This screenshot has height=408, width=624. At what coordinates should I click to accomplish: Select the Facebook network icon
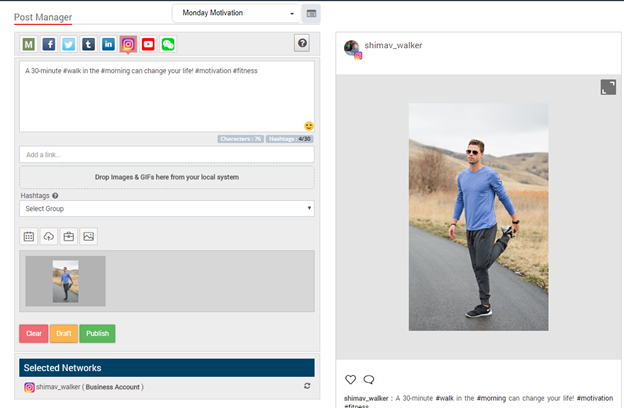coord(49,44)
